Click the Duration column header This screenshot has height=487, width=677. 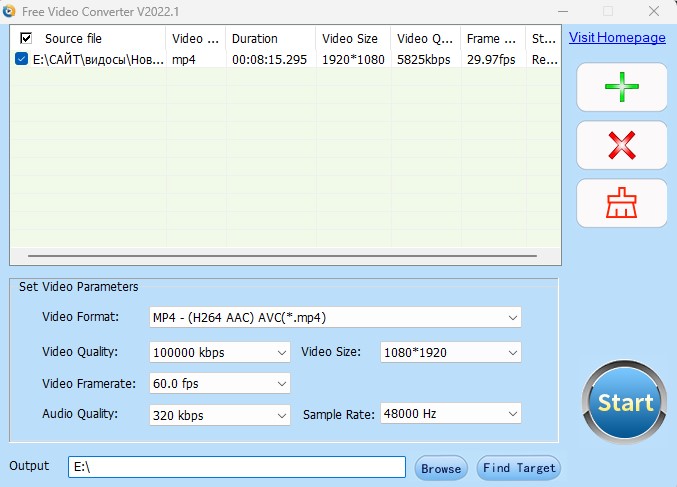point(271,38)
